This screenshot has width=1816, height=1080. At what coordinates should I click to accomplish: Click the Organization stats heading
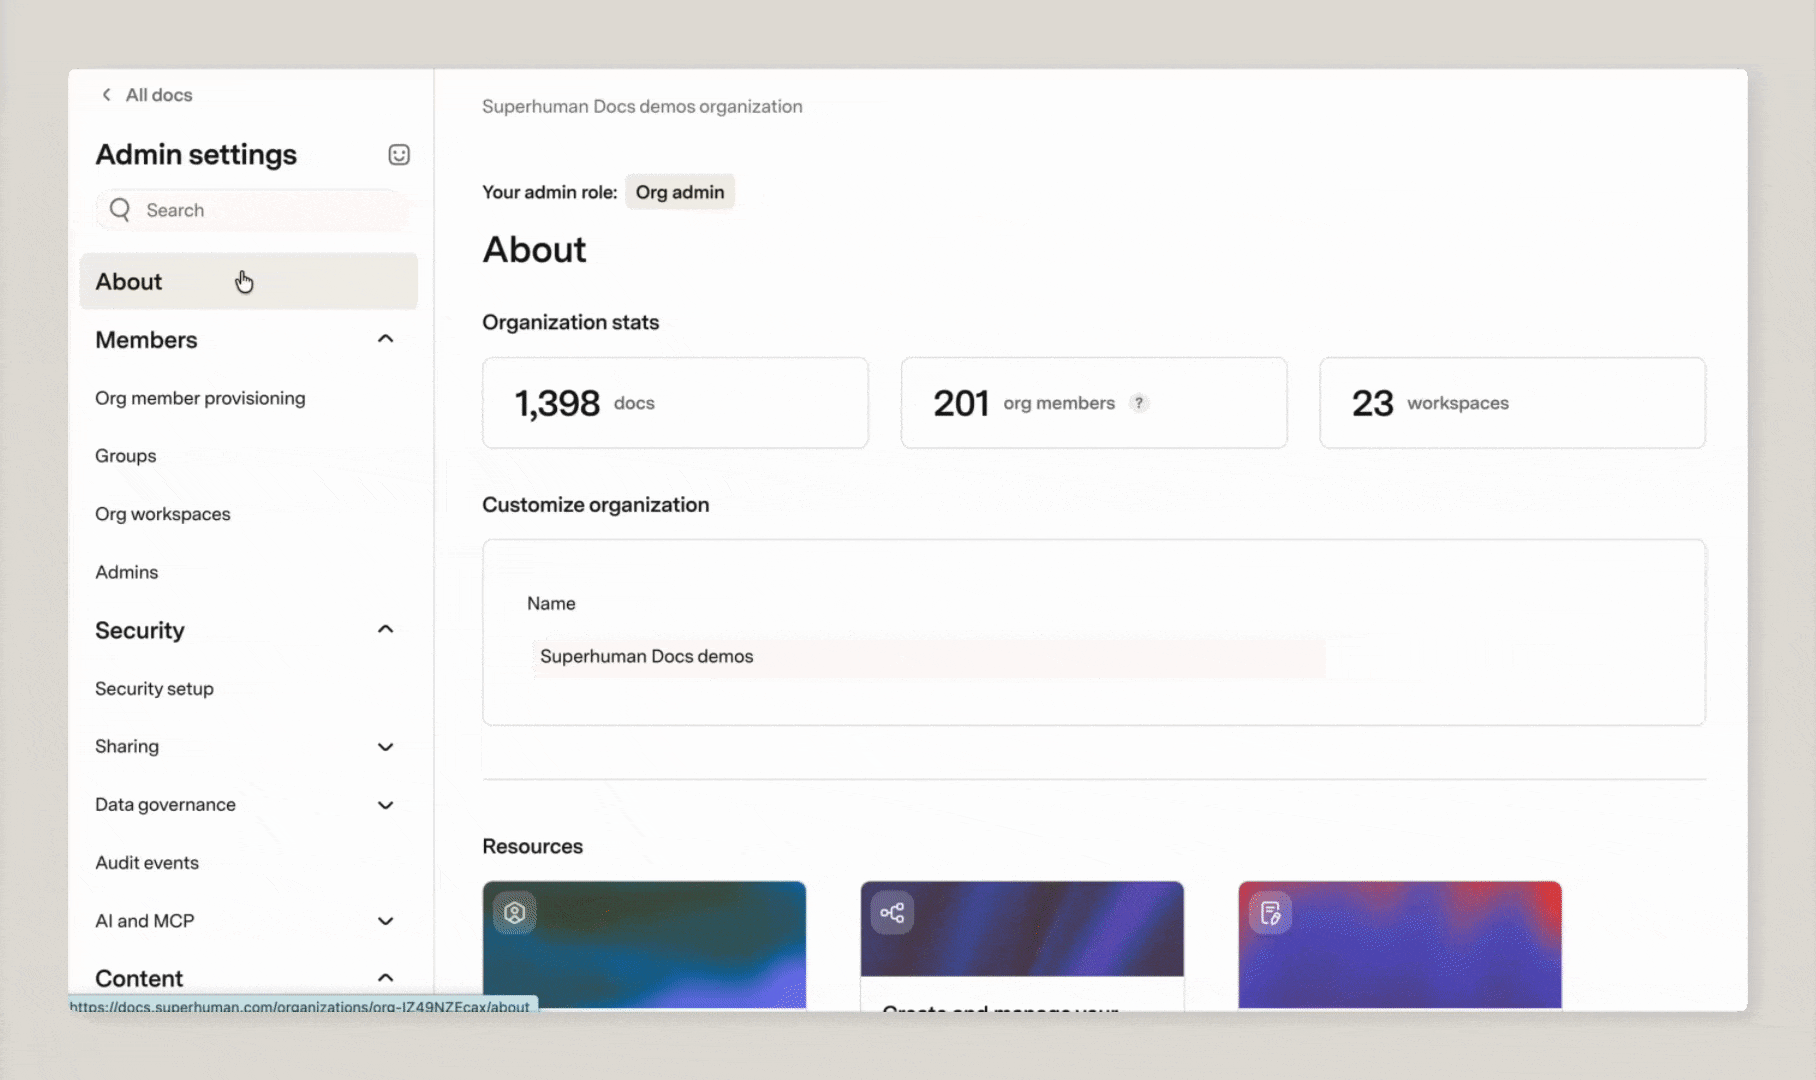pos(570,322)
